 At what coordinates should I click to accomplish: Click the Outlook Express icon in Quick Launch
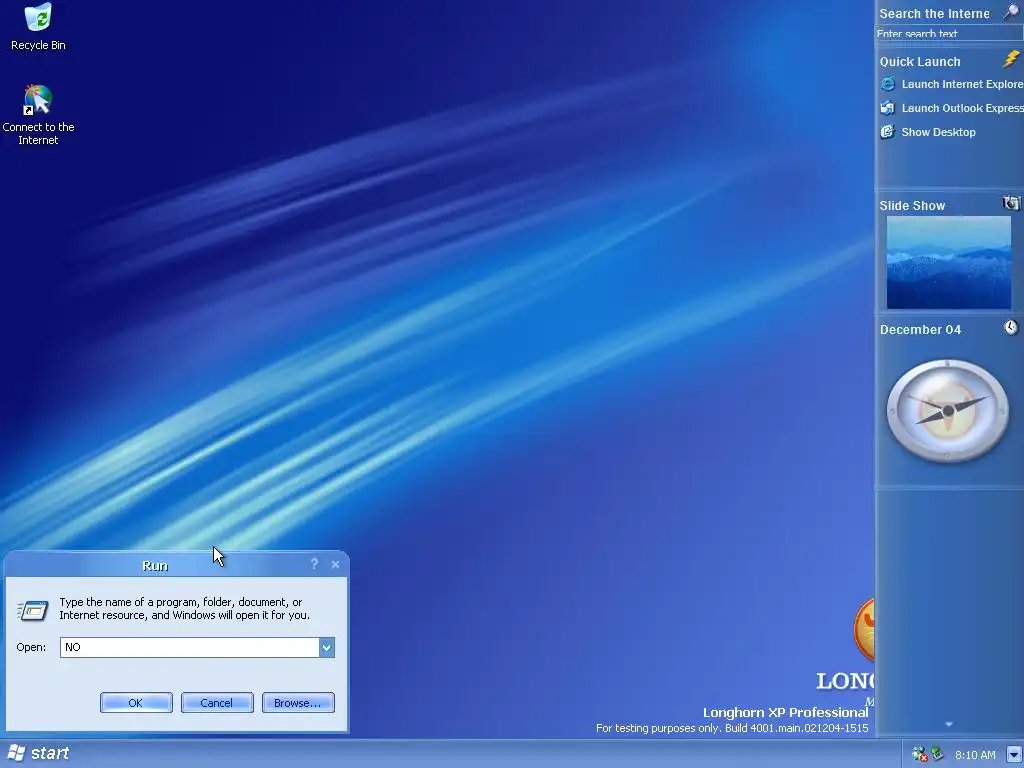coord(888,108)
